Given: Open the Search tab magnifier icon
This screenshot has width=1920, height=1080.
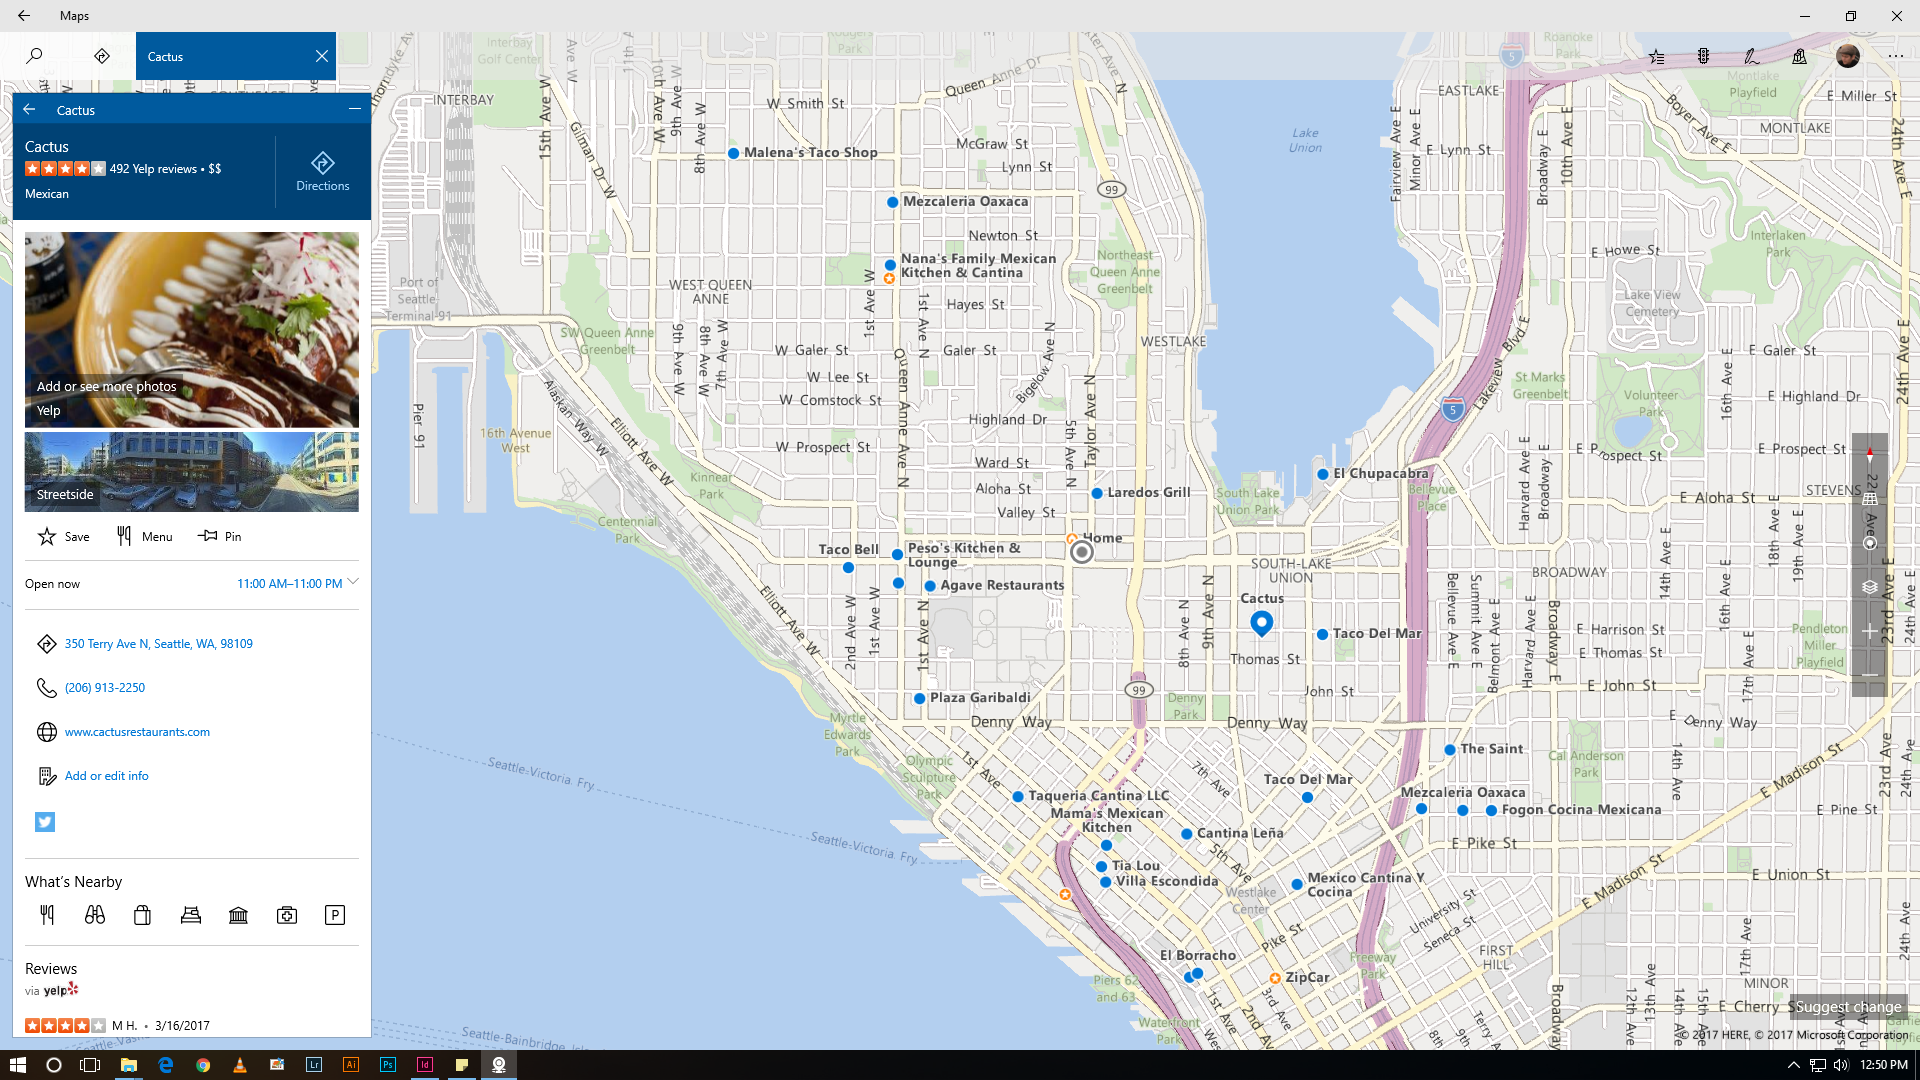Looking at the screenshot, I should [34, 56].
